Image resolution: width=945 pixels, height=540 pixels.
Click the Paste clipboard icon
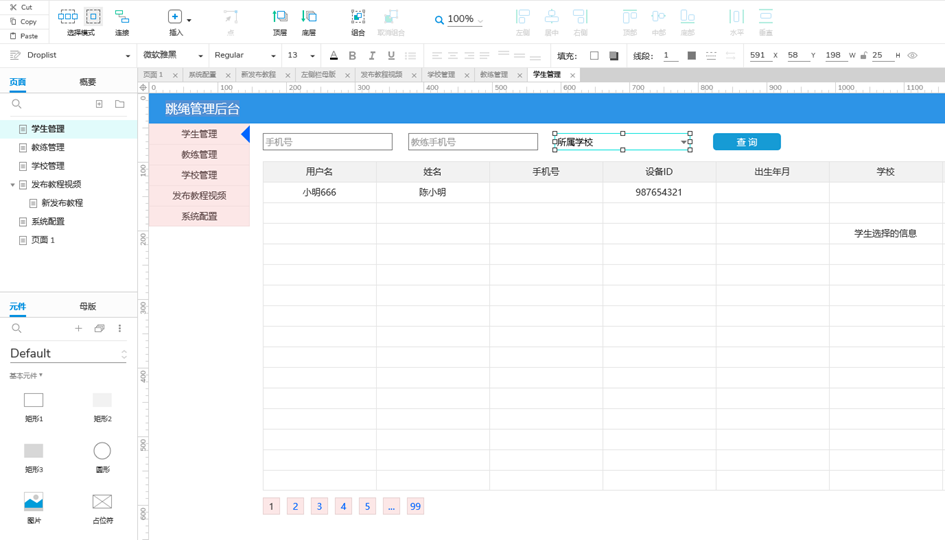click(x=13, y=36)
